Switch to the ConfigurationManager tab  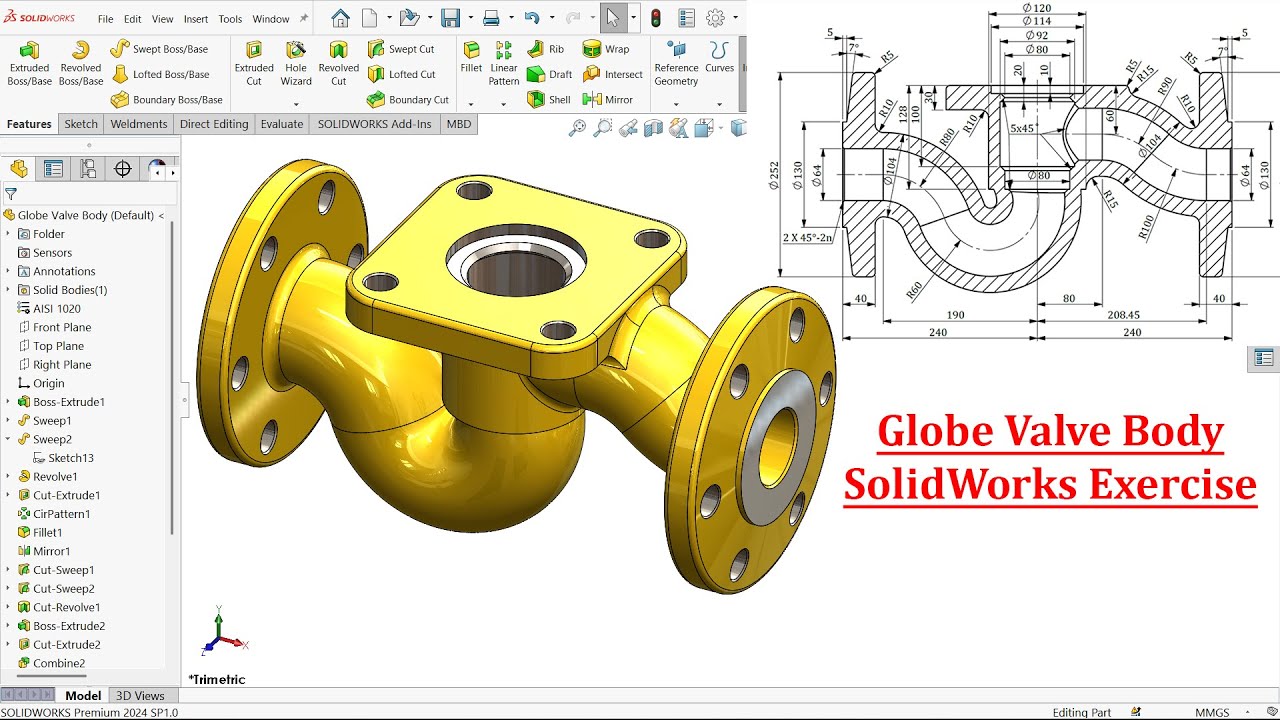(88, 169)
